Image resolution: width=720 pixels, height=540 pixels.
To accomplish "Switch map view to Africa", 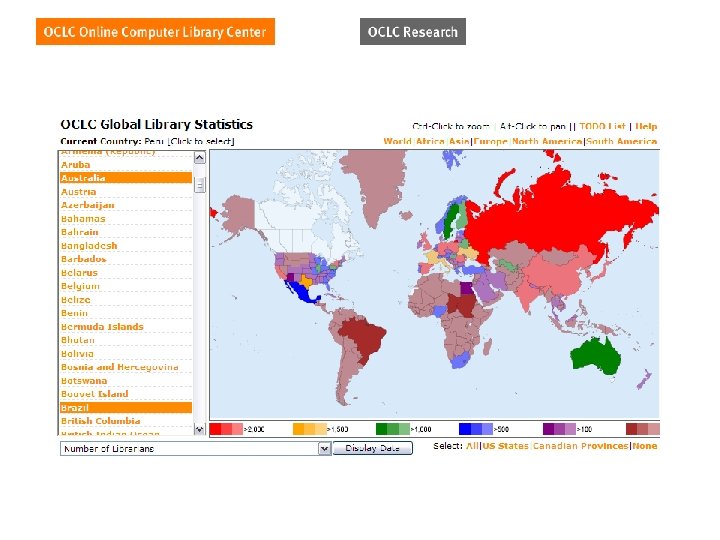I will point(430,141).
